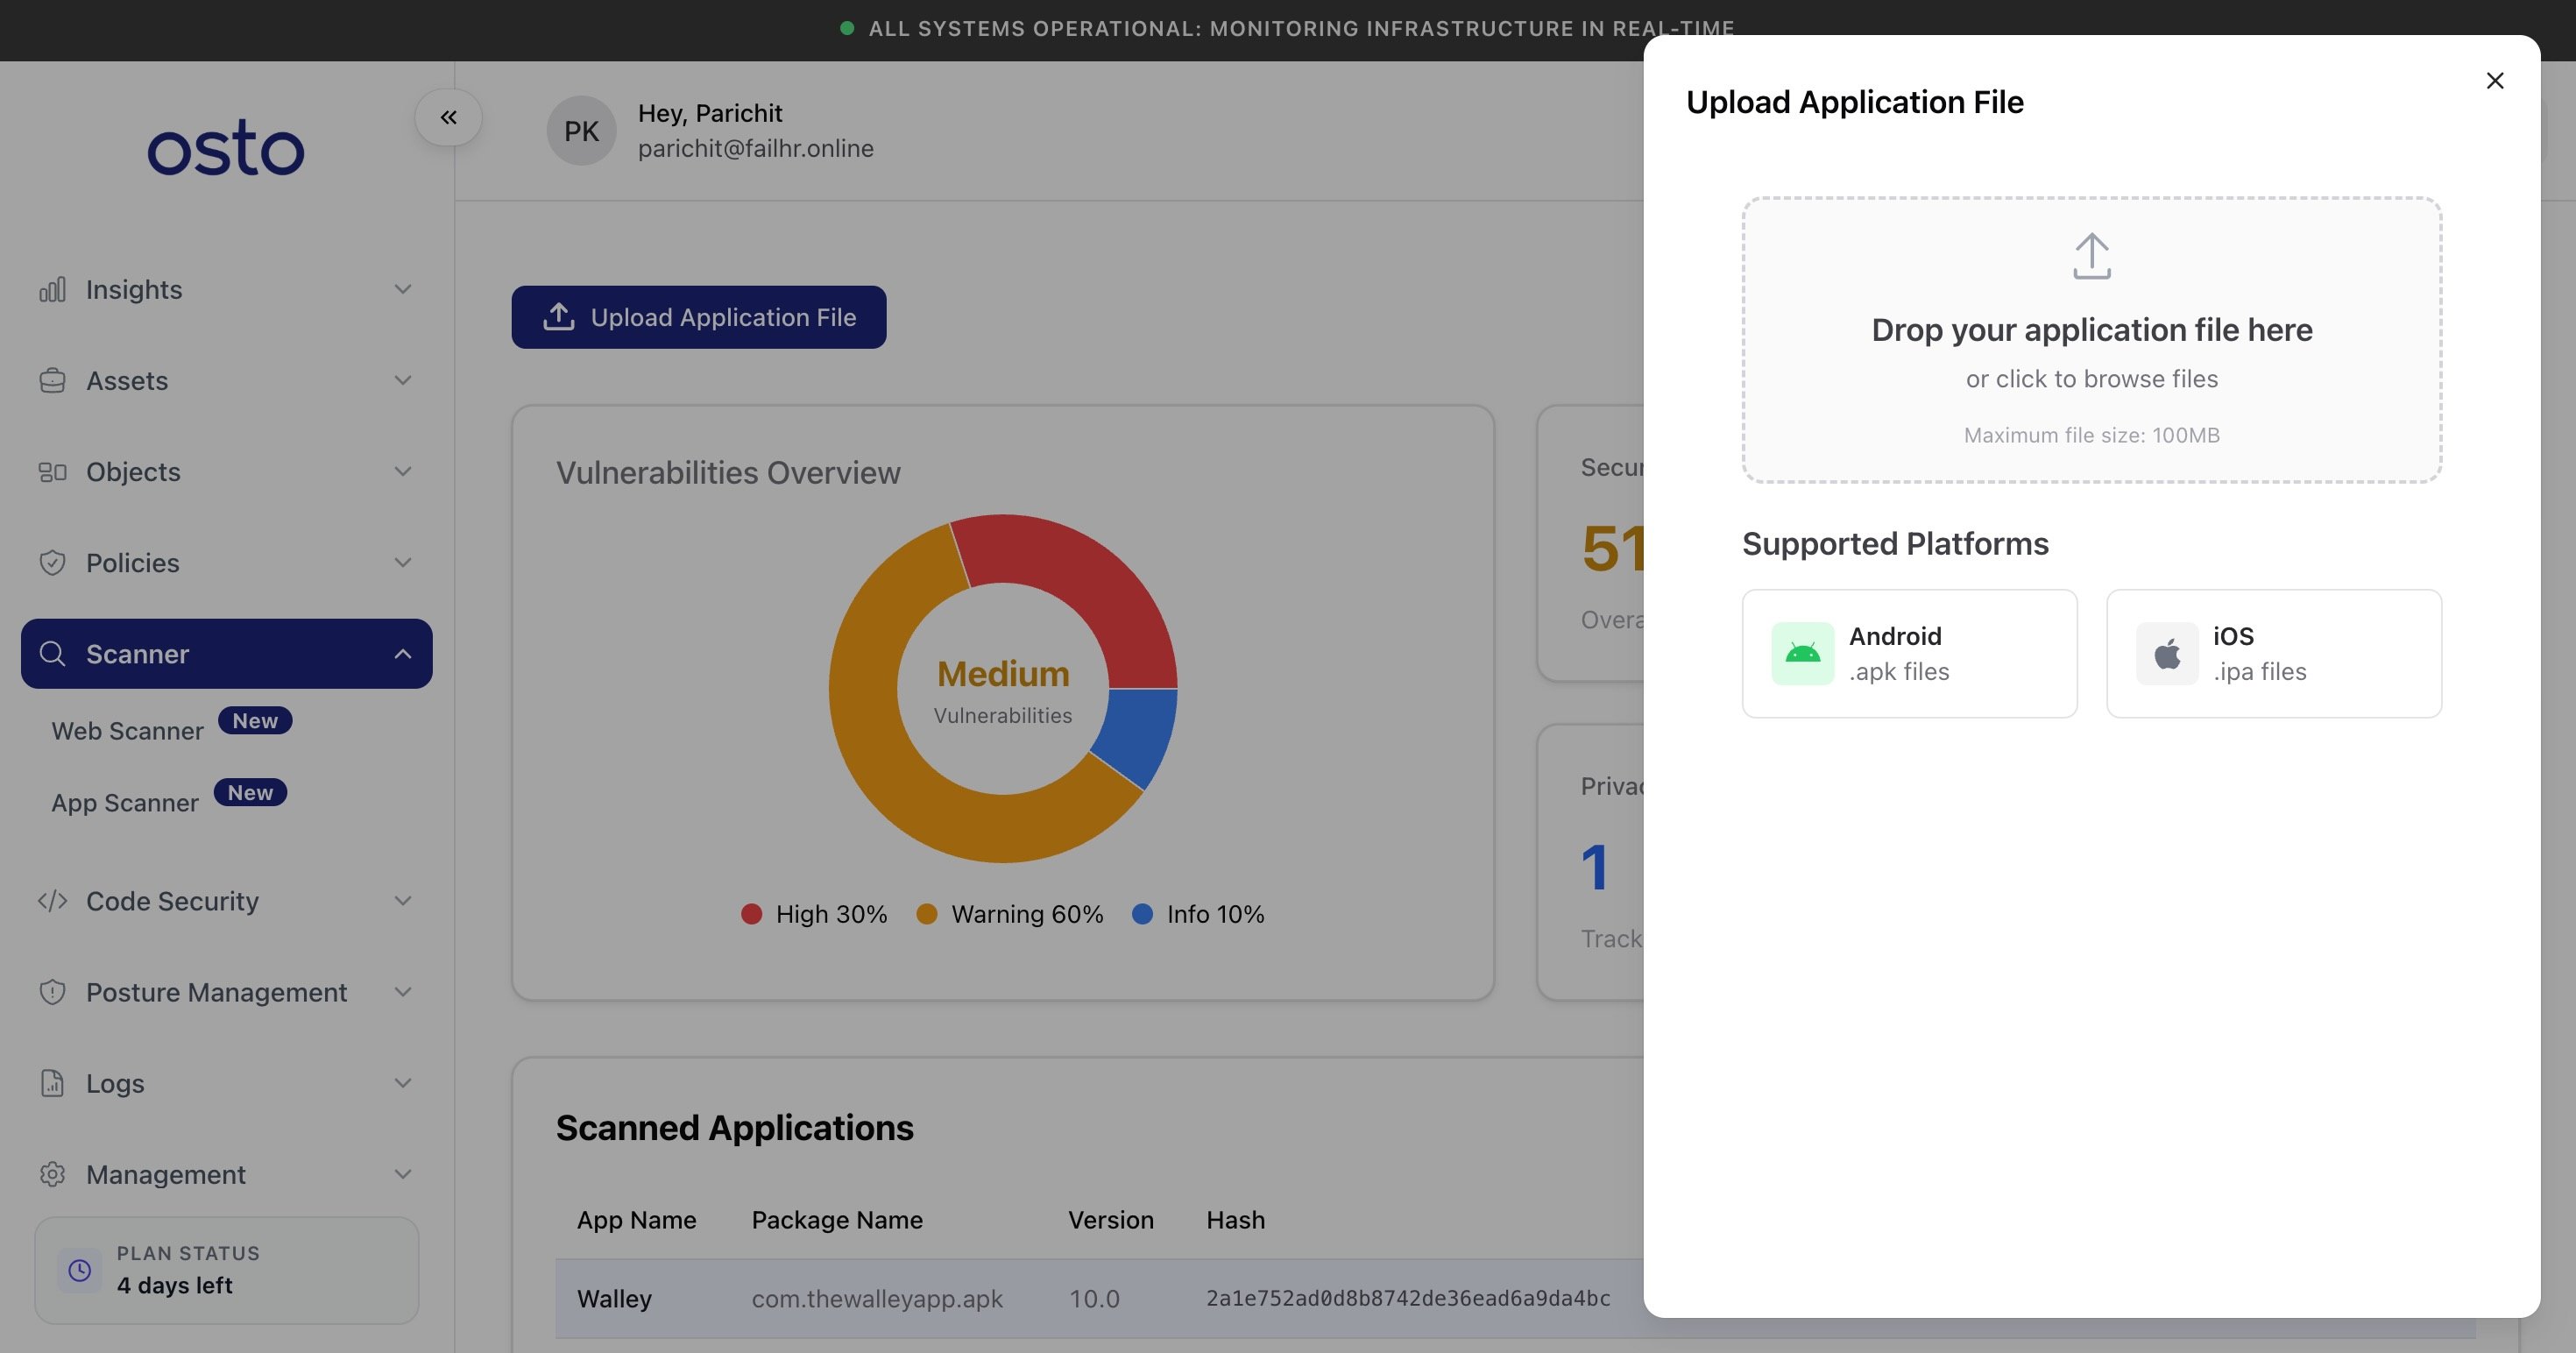This screenshot has width=2576, height=1353.
Task: Click 'or click to browse files' text
Action: [x=2091, y=379]
